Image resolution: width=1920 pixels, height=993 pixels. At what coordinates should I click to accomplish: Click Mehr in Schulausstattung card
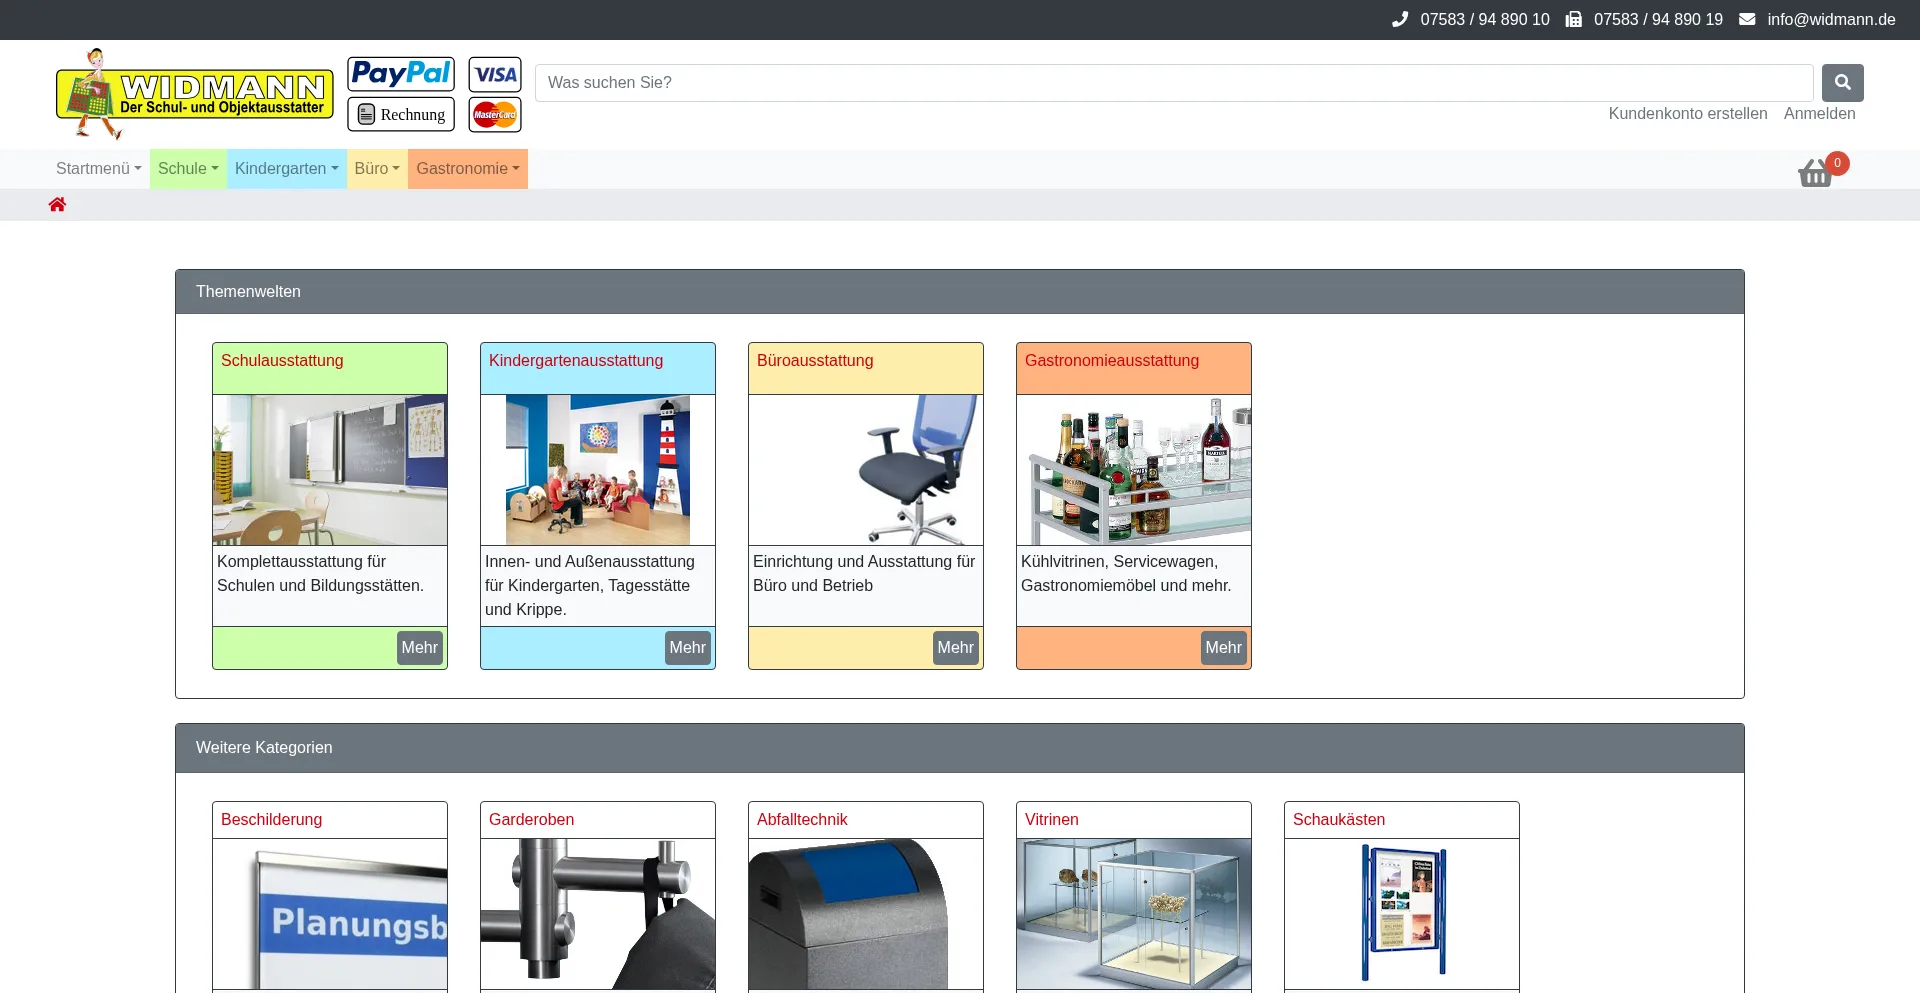pos(420,648)
